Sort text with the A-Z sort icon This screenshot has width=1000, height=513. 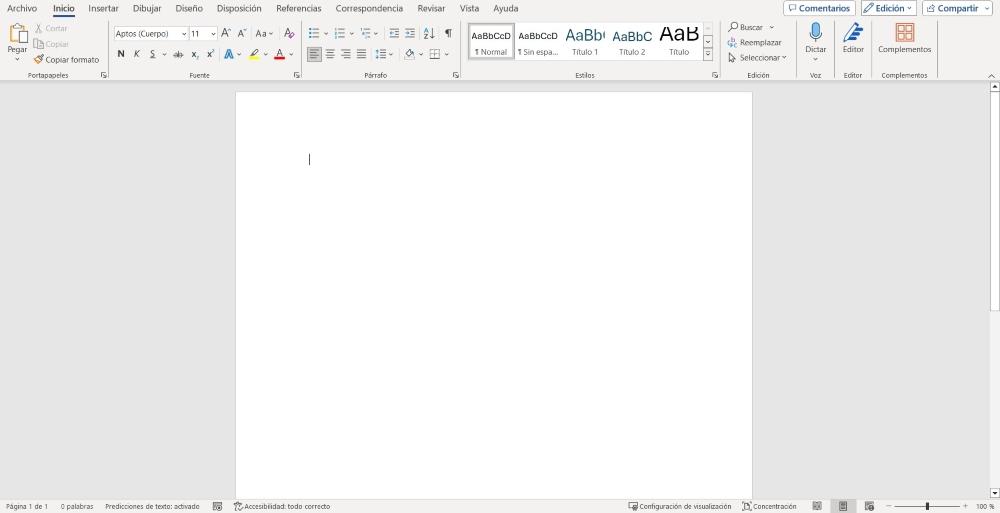(429, 33)
